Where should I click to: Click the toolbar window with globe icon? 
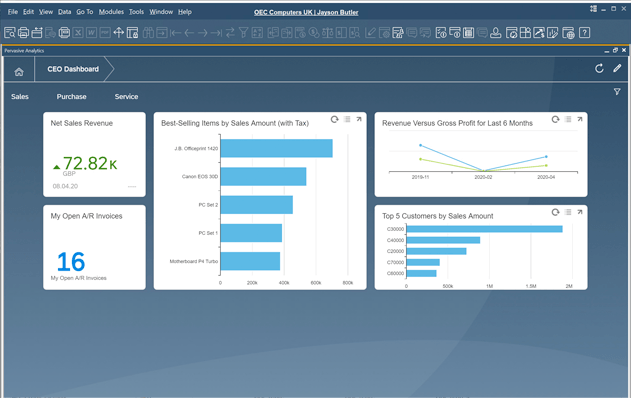568,33
